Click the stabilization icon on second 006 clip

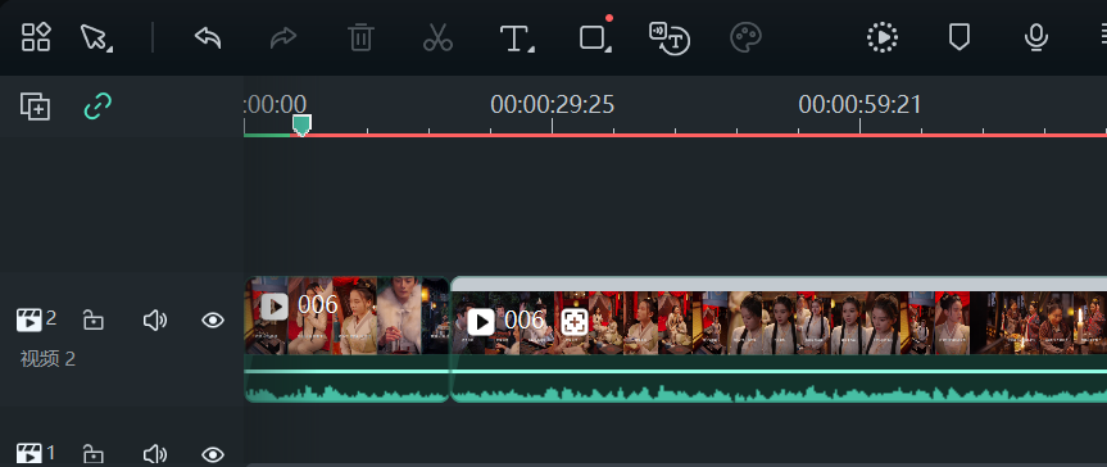(x=575, y=322)
